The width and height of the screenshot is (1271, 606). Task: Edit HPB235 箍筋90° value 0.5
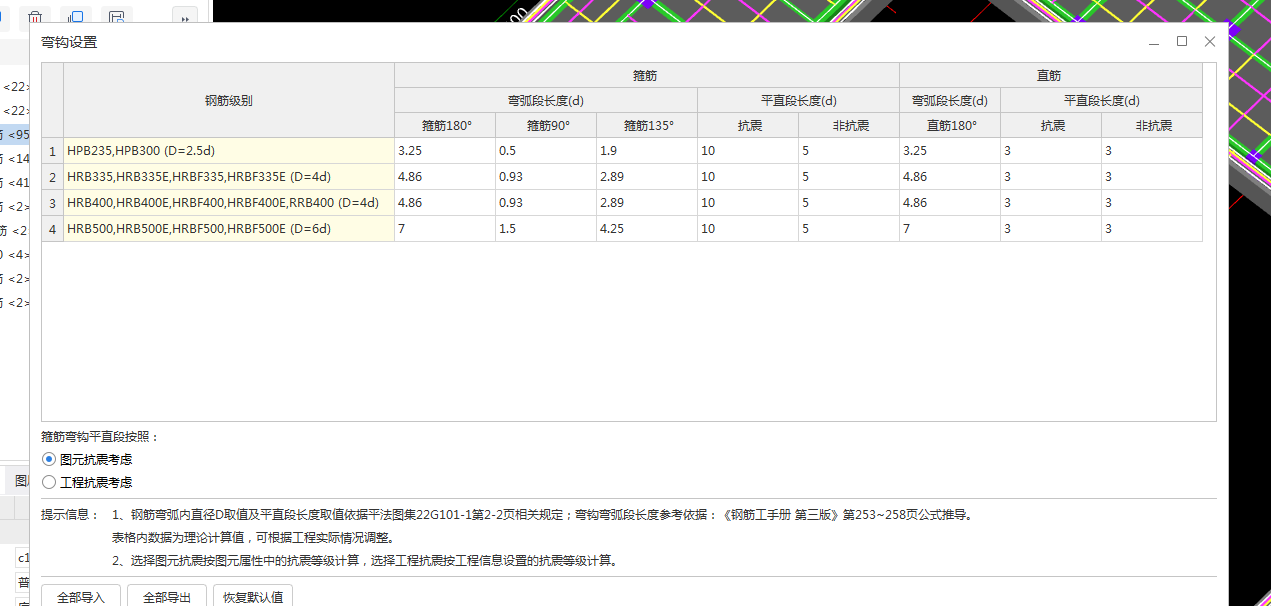coord(546,151)
